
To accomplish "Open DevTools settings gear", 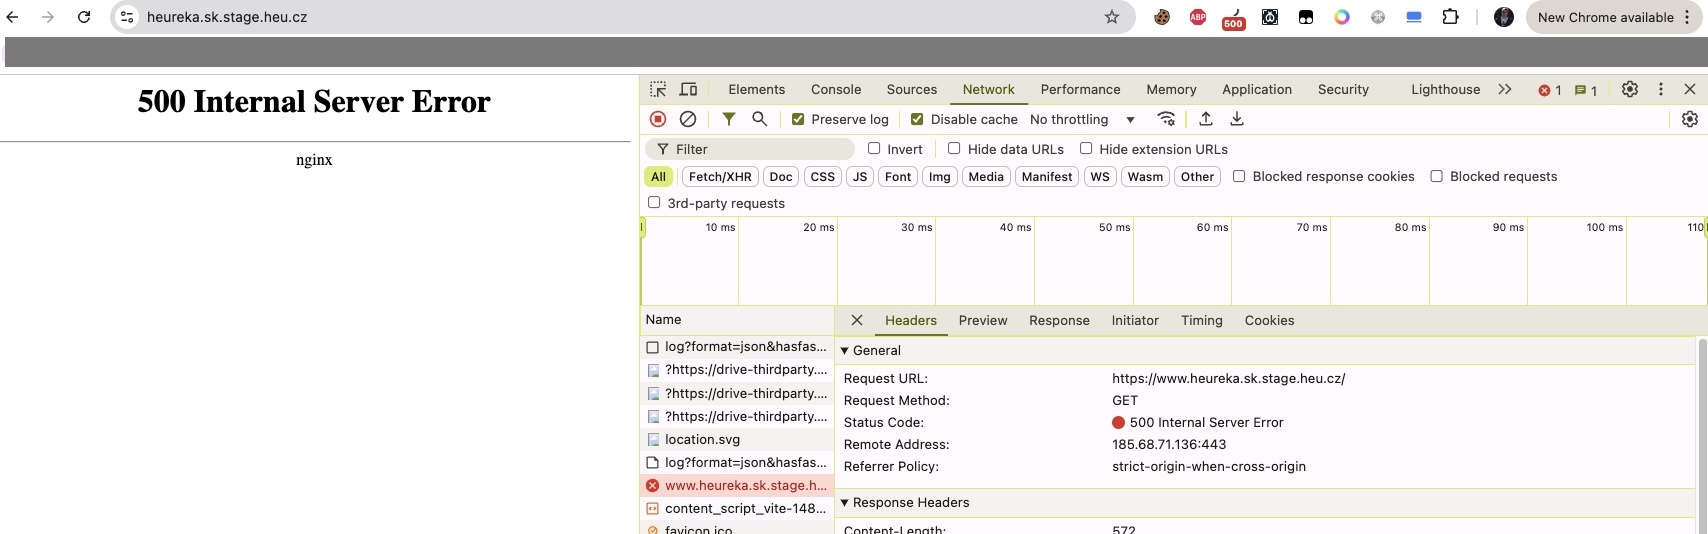I will pyautogui.click(x=1630, y=89).
